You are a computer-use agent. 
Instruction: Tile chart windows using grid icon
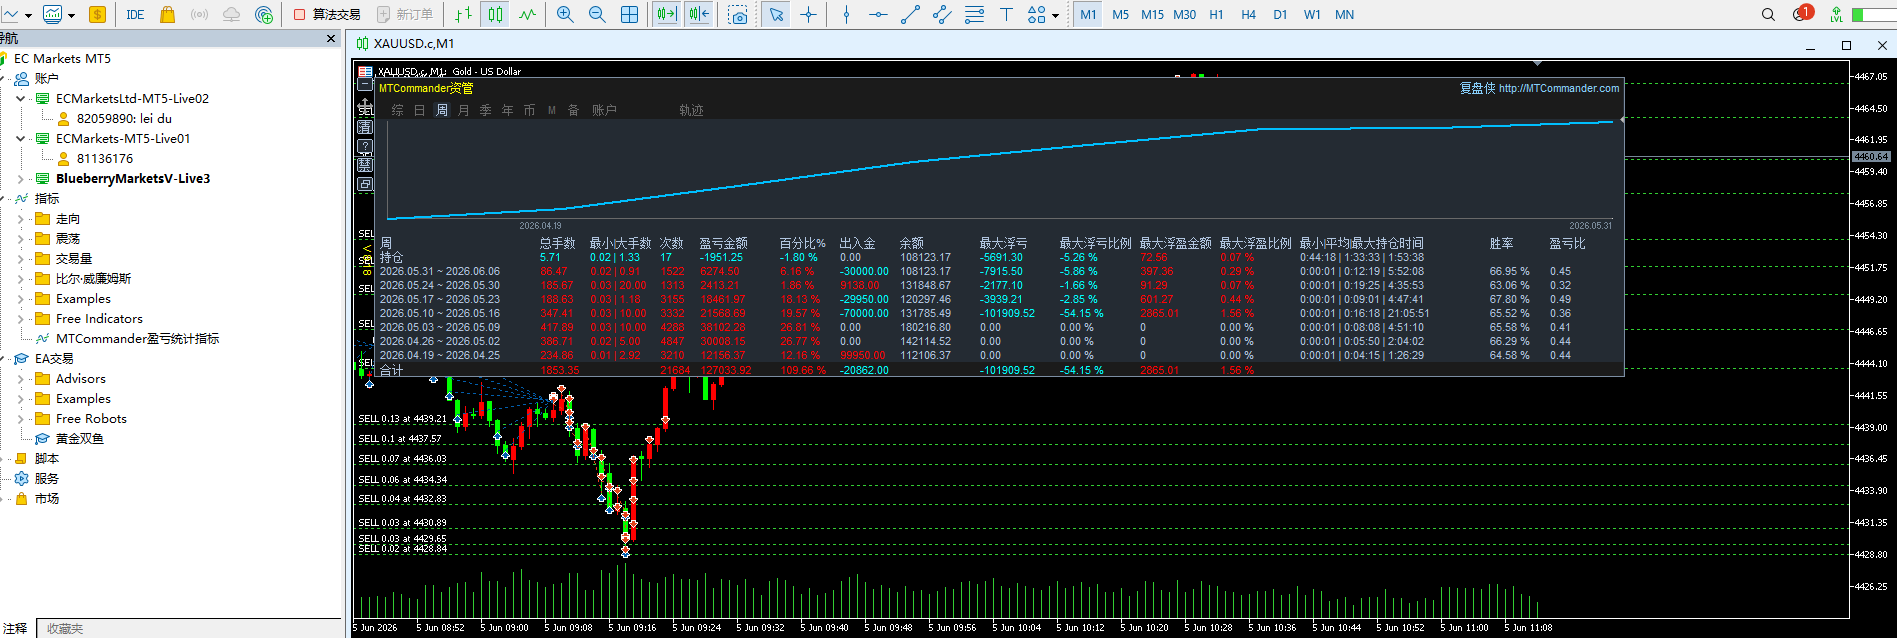(x=630, y=15)
